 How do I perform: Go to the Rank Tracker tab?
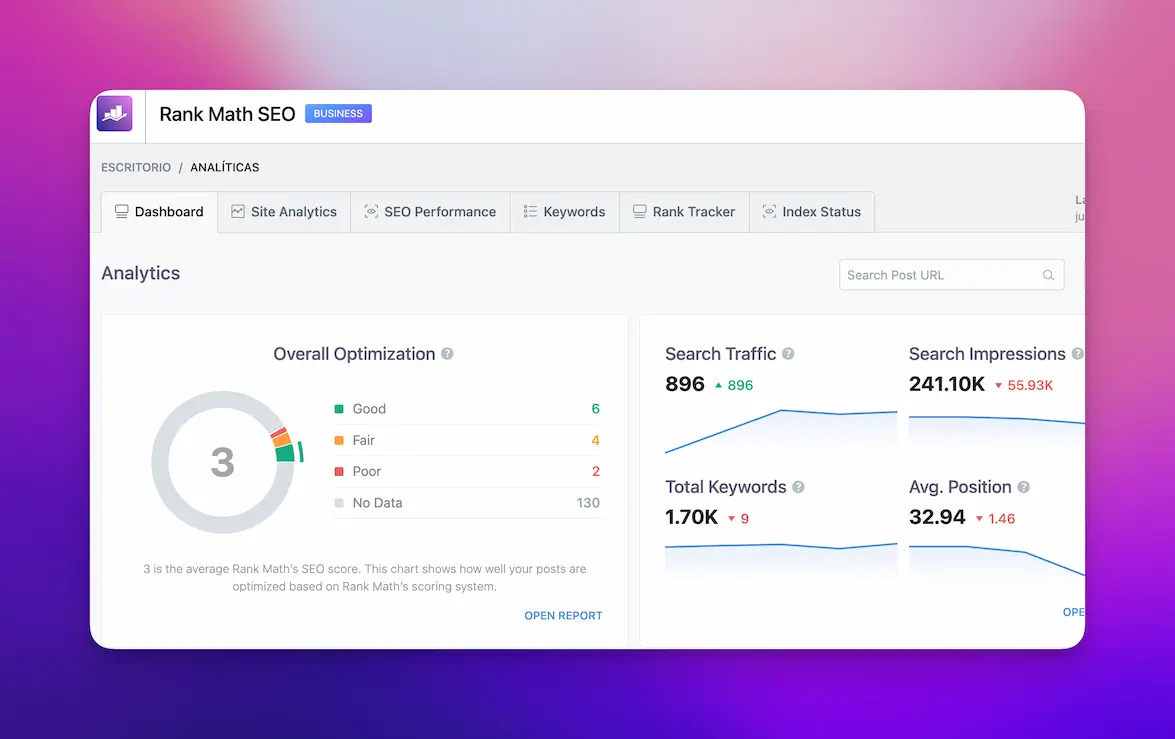(x=684, y=212)
